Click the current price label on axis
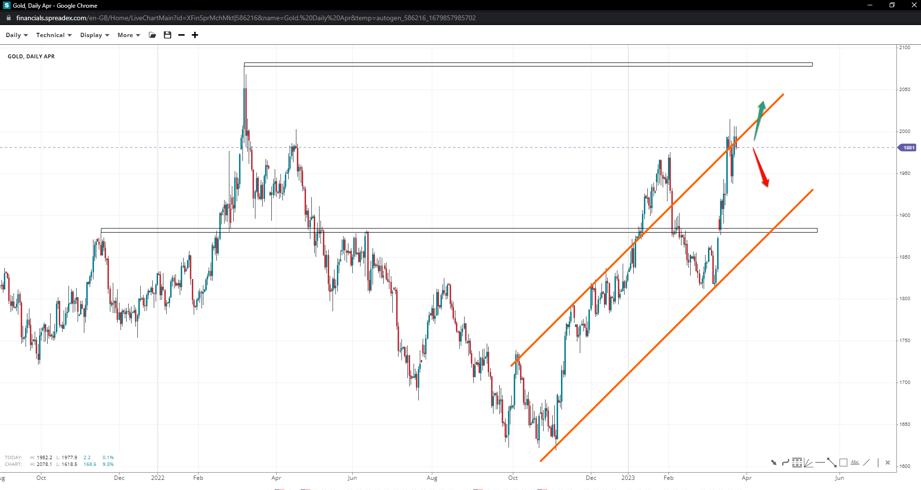This screenshot has width=921, height=490. tap(907, 148)
